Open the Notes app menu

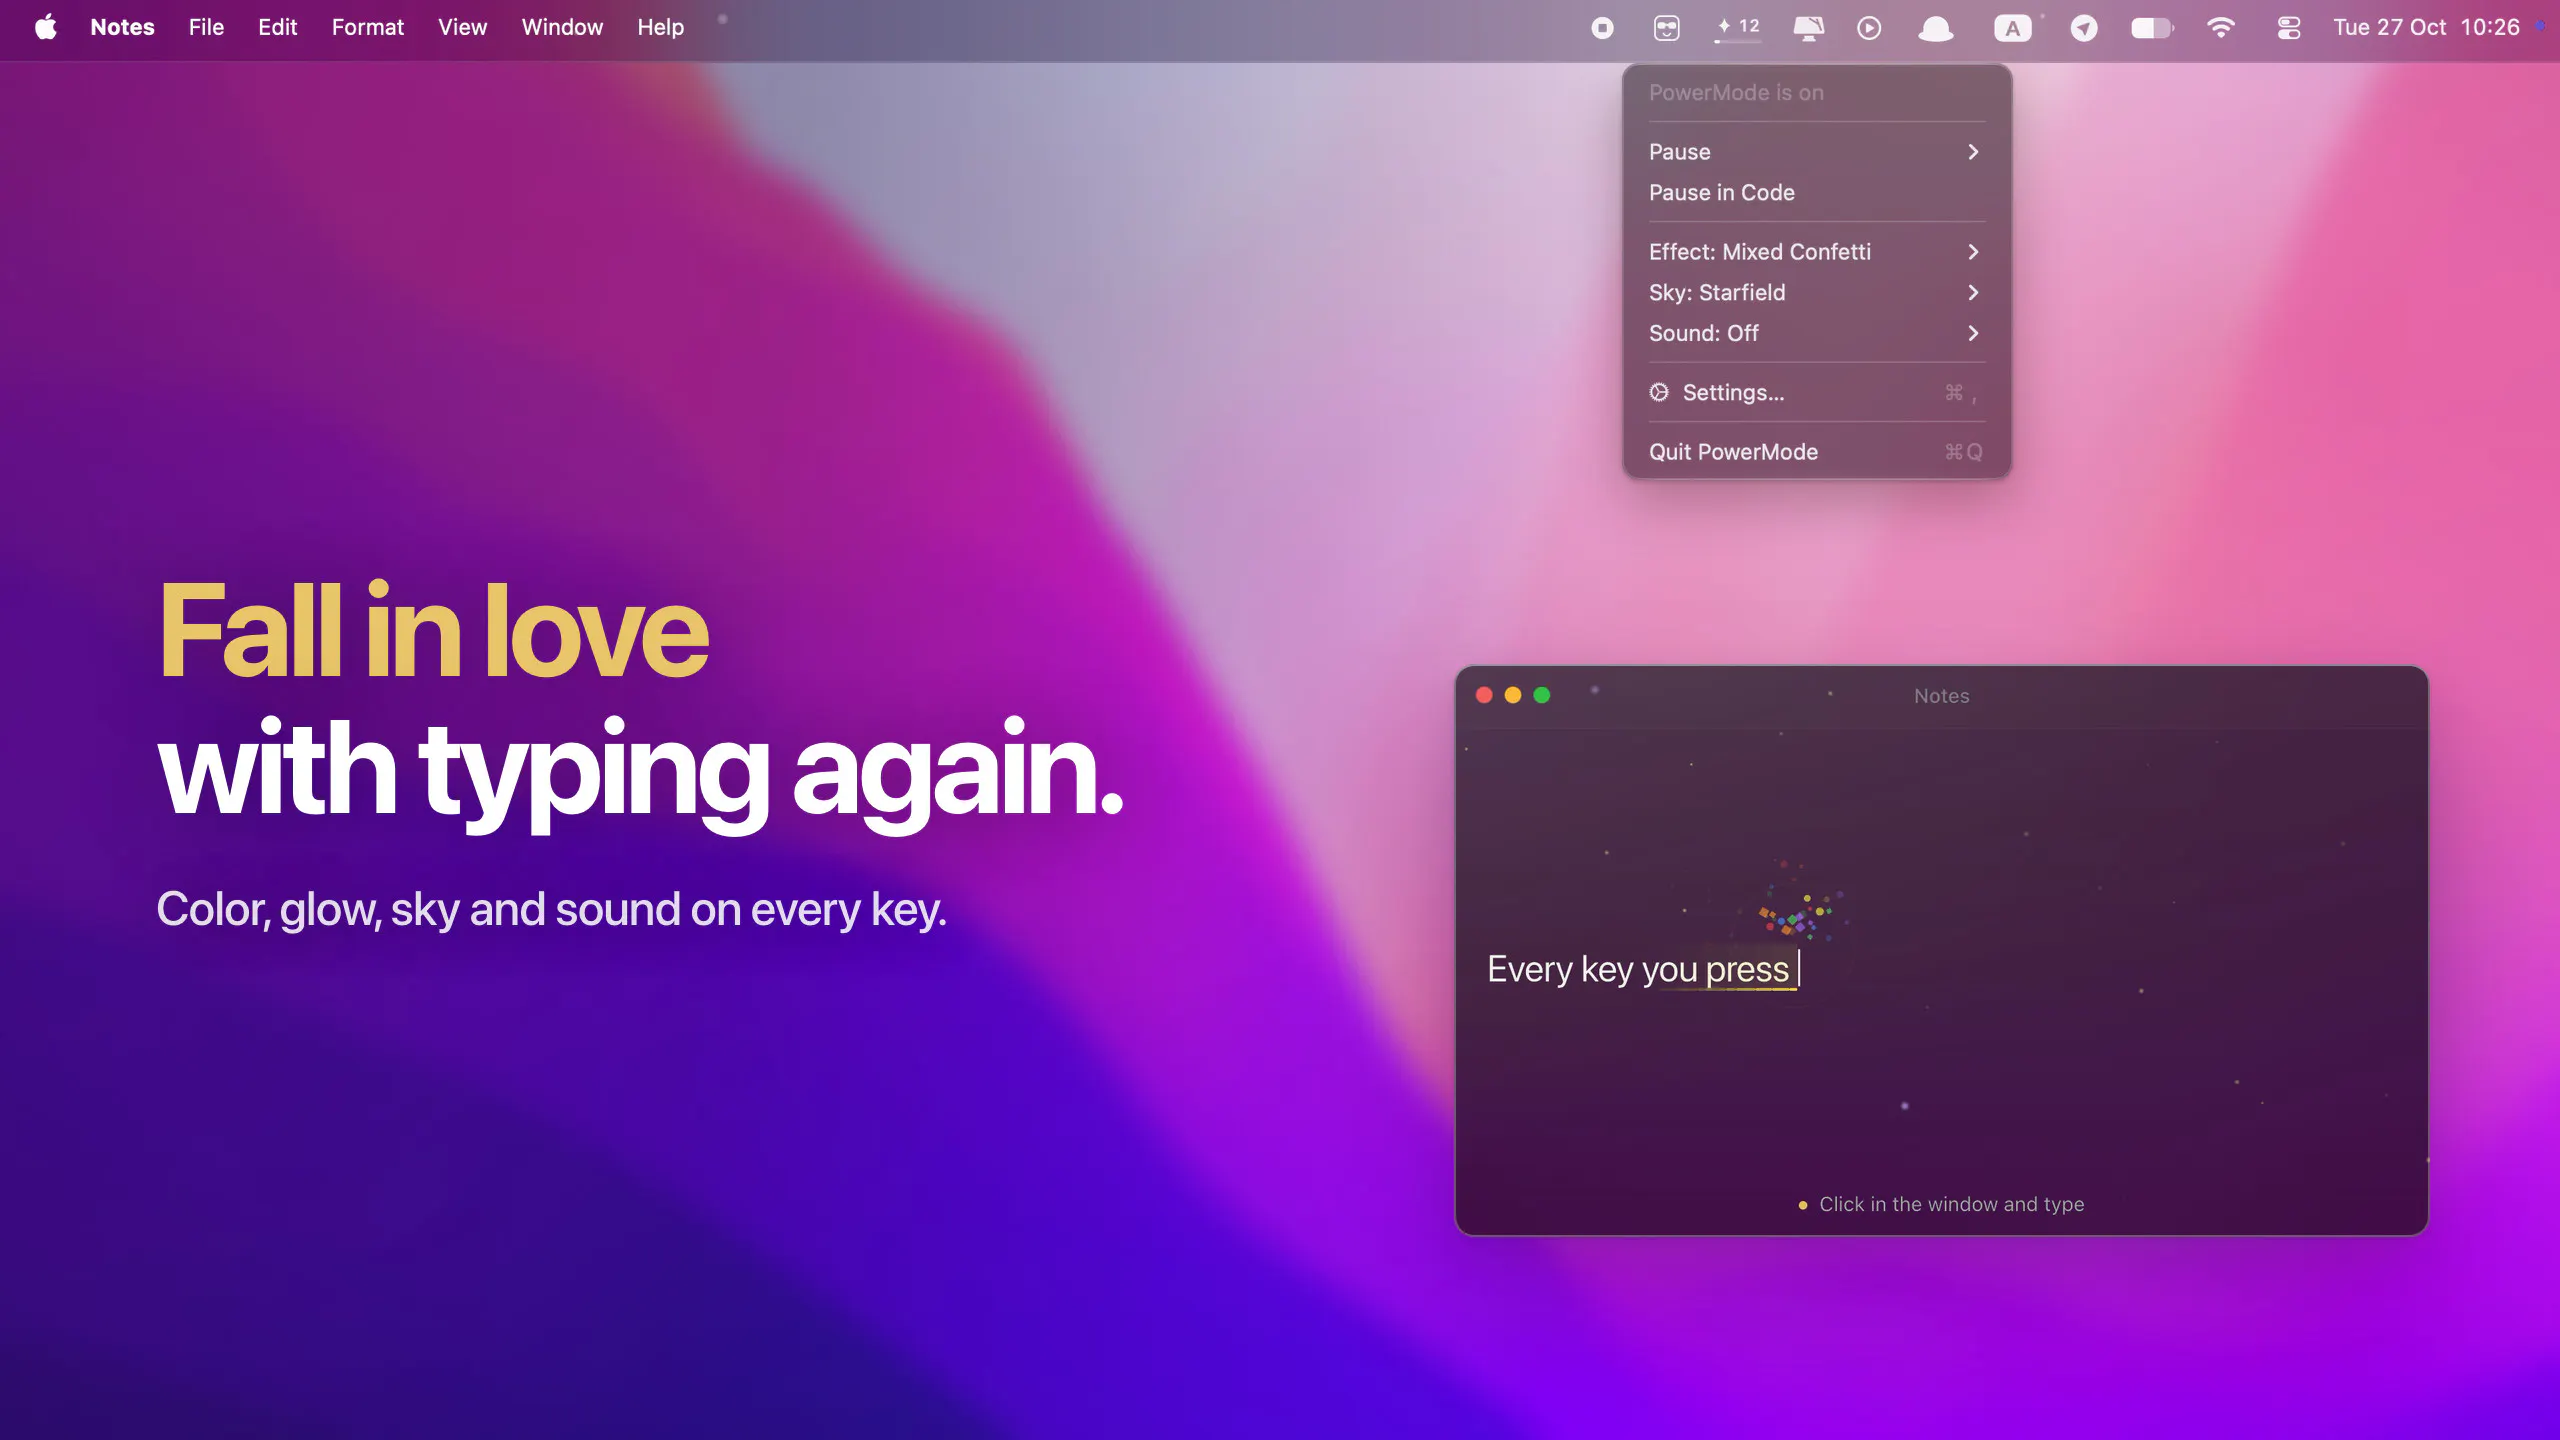[x=122, y=27]
